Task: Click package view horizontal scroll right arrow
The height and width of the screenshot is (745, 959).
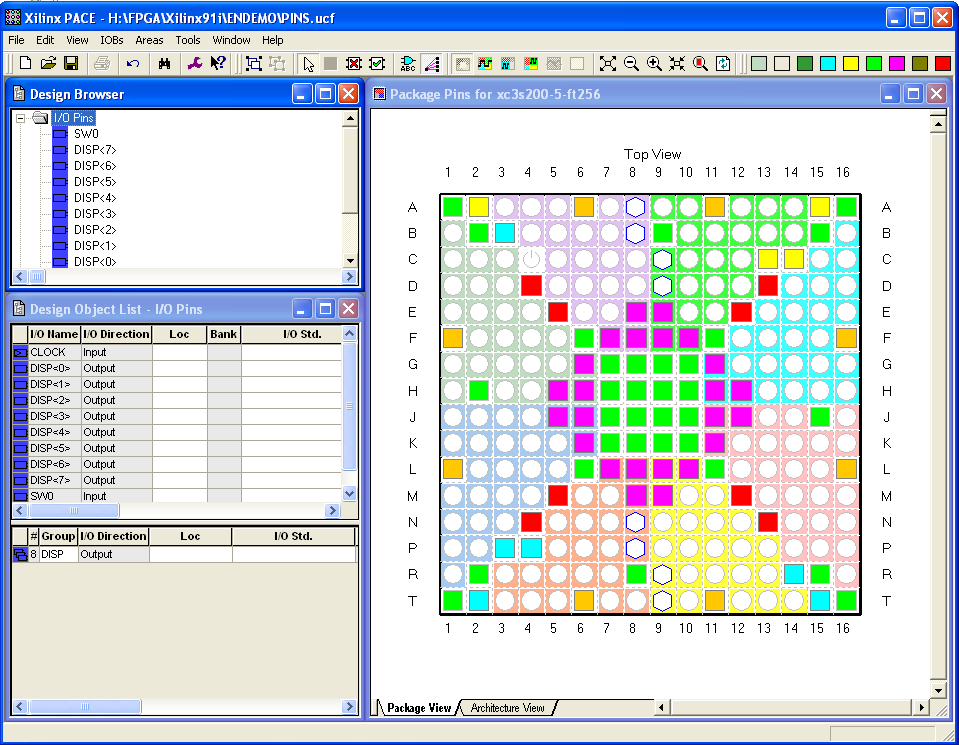Action: (921, 707)
